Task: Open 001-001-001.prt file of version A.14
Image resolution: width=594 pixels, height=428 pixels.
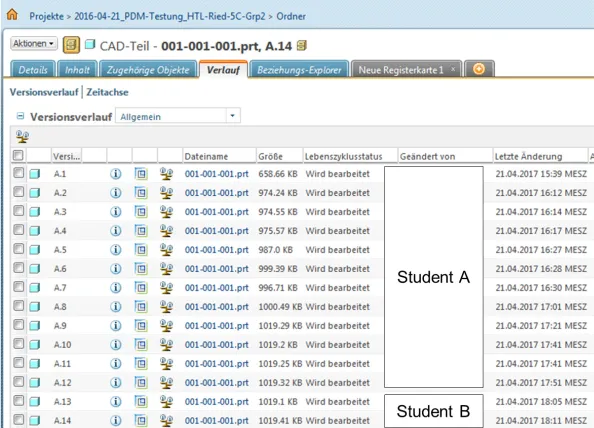Action: (x=217, y=420)
